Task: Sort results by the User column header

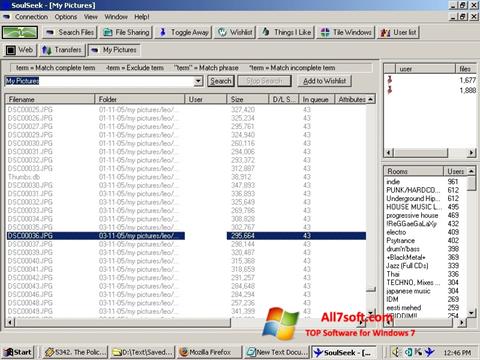Action: pyautogui.click(x=206, y=99)
